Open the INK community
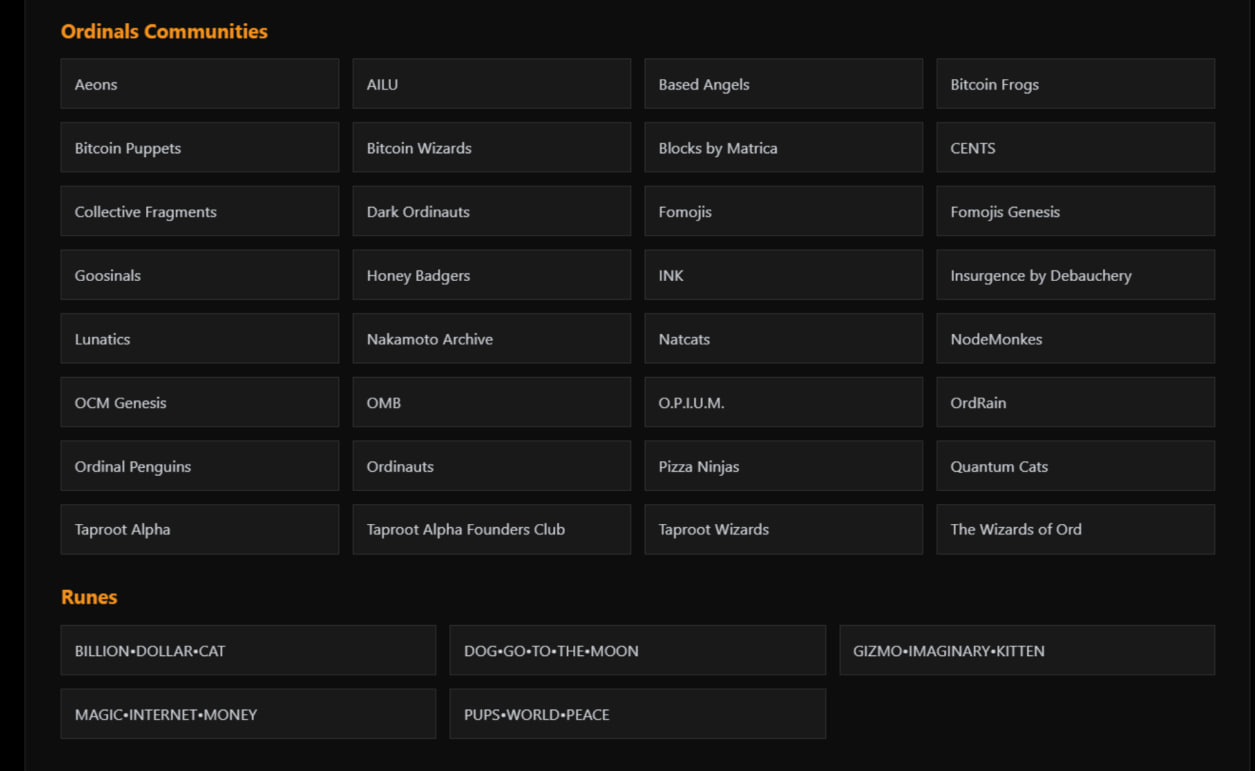 pos(784,275)
